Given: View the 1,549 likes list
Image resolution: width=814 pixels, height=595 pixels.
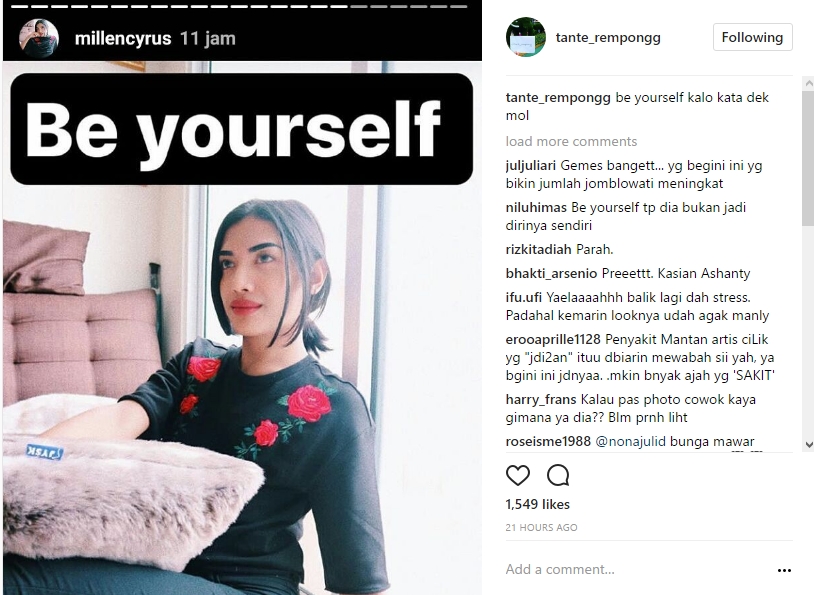Looking at the screenshot, I should pos(537,504).
